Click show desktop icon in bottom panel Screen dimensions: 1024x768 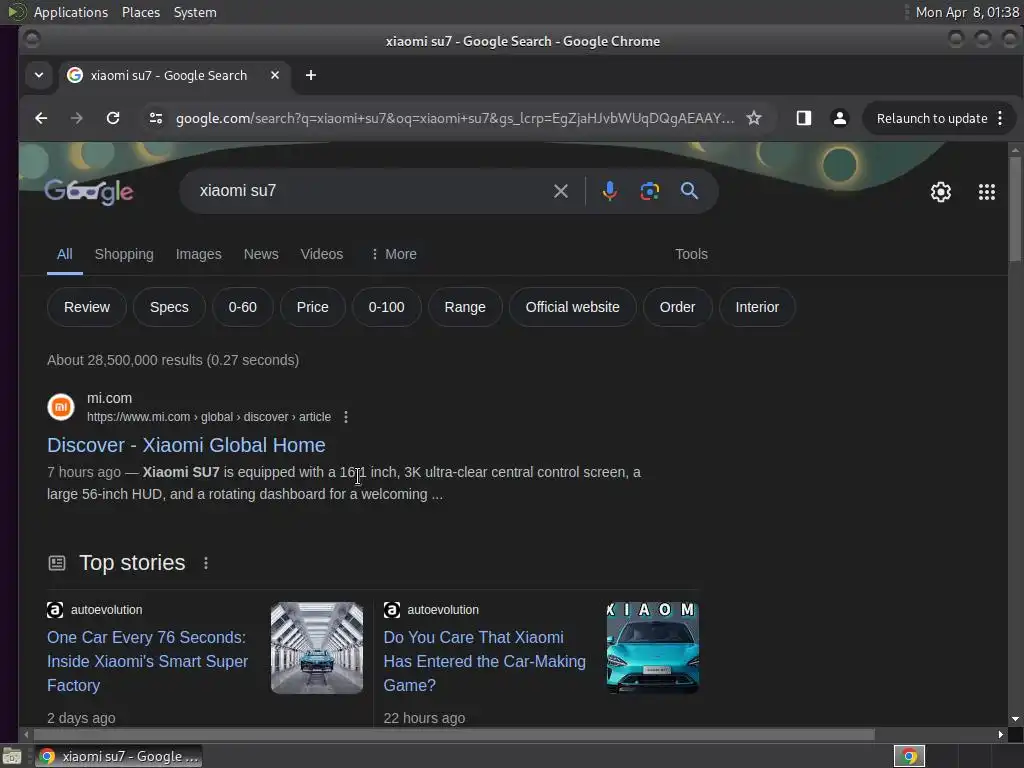[11, 756]
